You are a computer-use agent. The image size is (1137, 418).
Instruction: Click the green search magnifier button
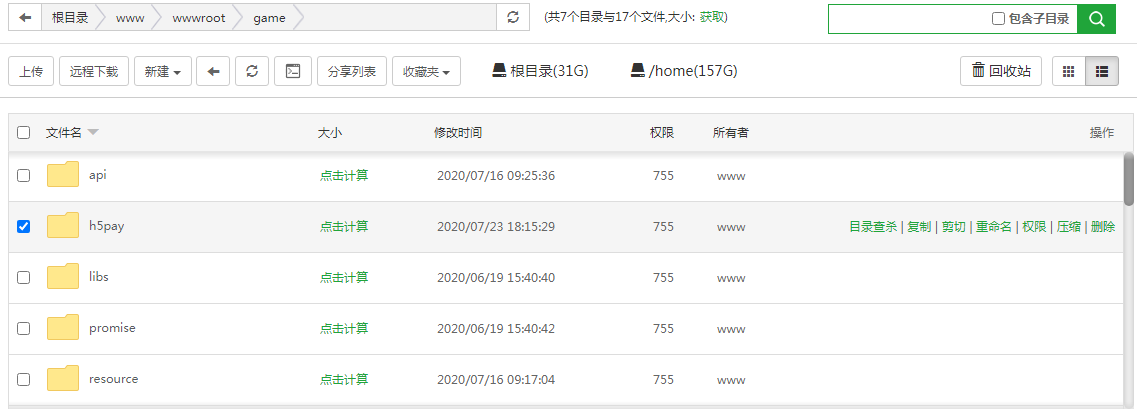1096,19
